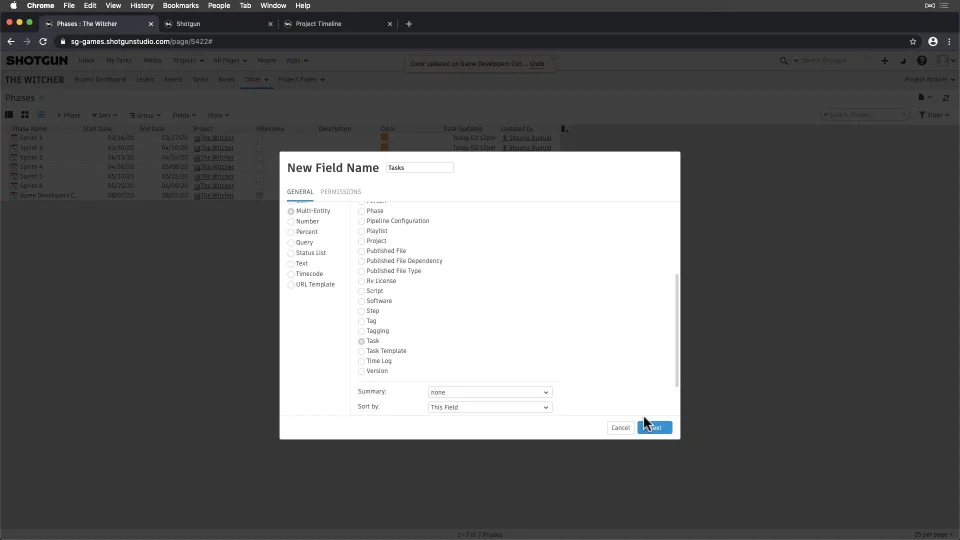Expand the Other menu
Screen dimensions: 960x540
(x=256, y=80)
